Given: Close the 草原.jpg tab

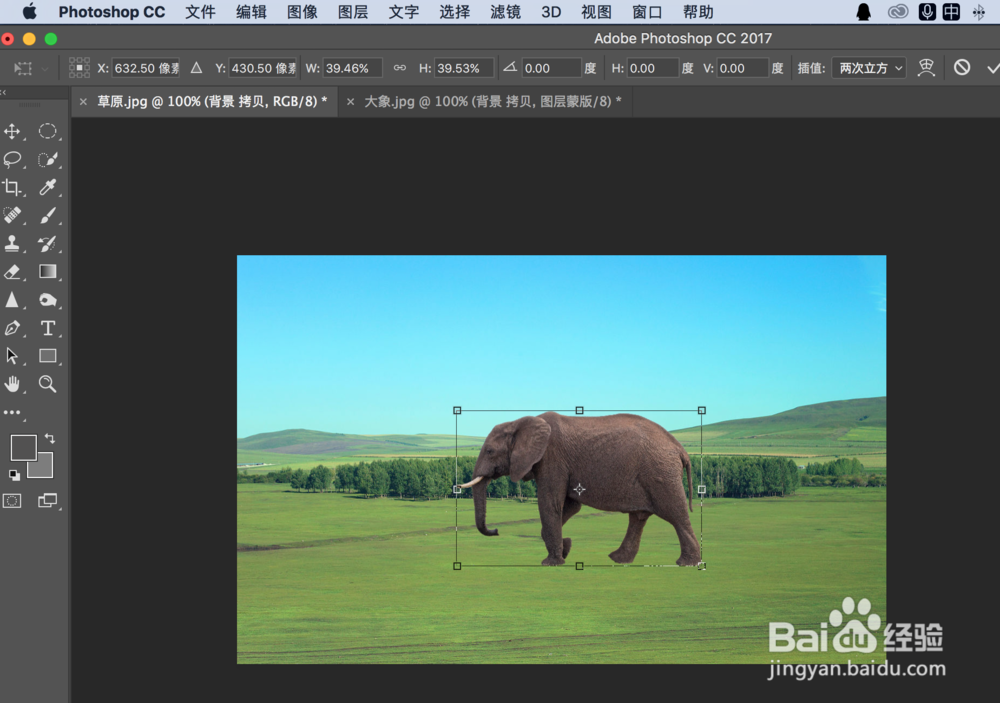Looking at the screenshot, I should point(83,101).
